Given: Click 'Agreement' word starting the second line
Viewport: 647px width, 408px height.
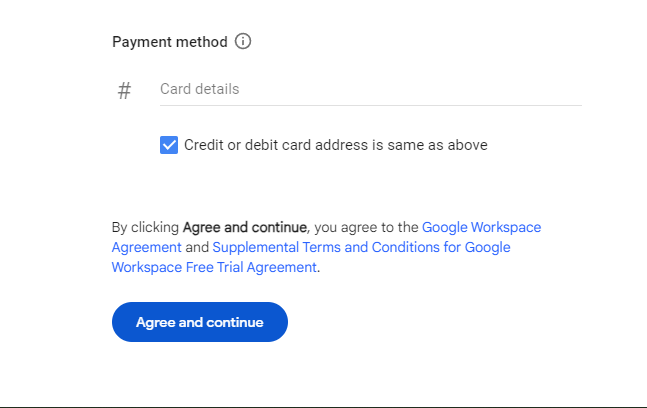Looking at the screenshot, I should tap(147, 247).
